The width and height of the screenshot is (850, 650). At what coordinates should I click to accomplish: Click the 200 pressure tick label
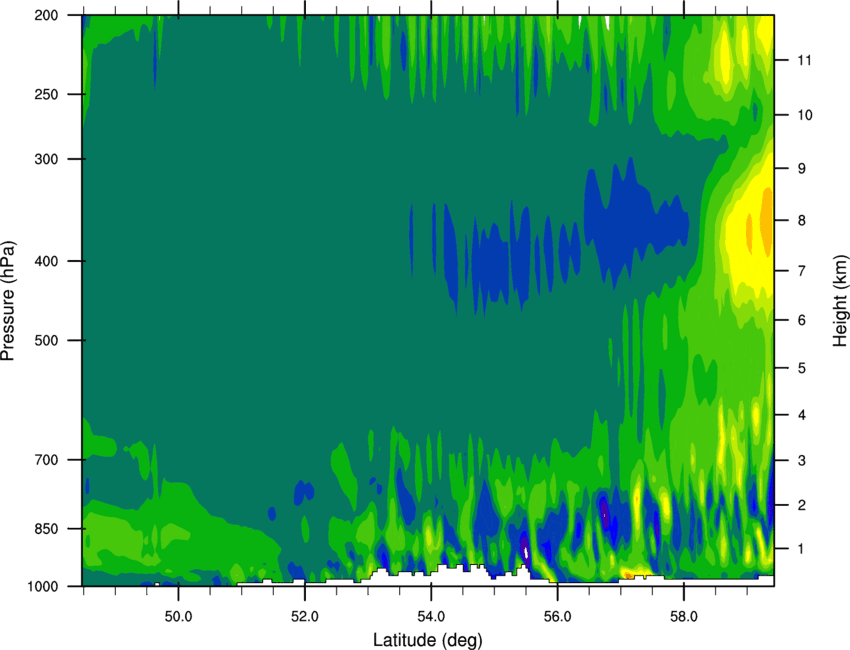pos(47,15)
